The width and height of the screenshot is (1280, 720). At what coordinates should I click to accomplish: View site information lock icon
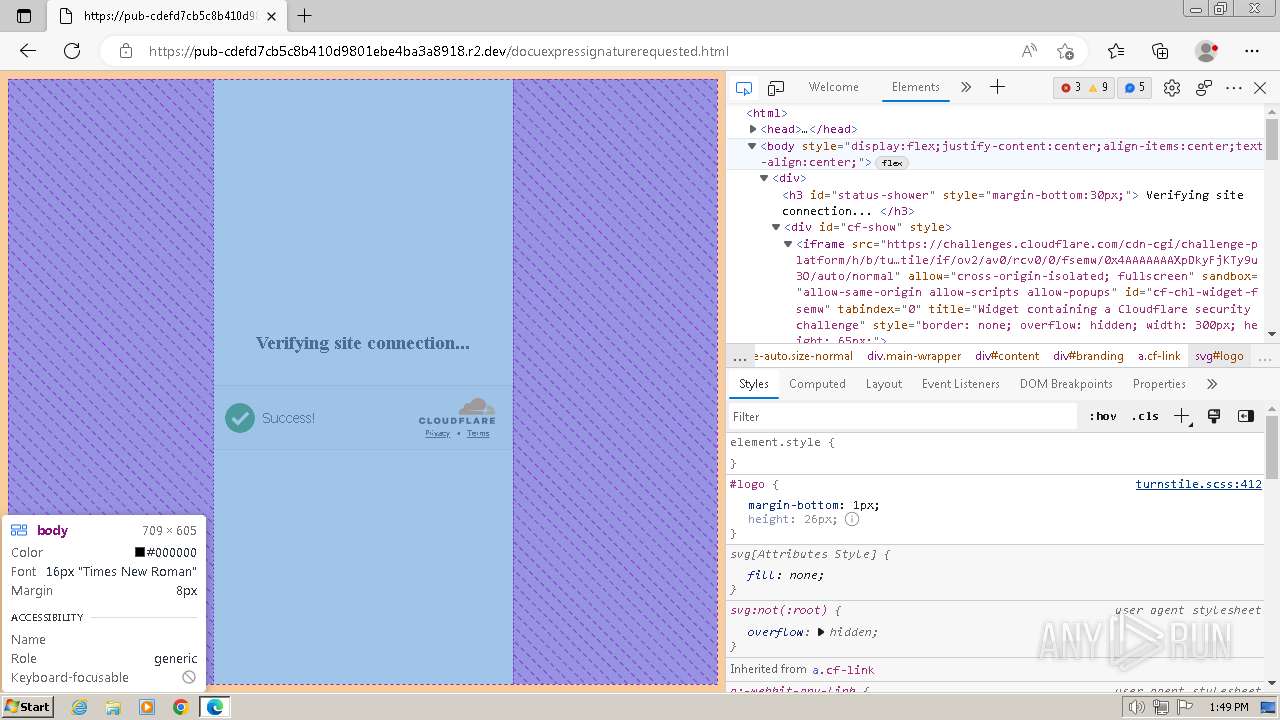tap(126, 51)
